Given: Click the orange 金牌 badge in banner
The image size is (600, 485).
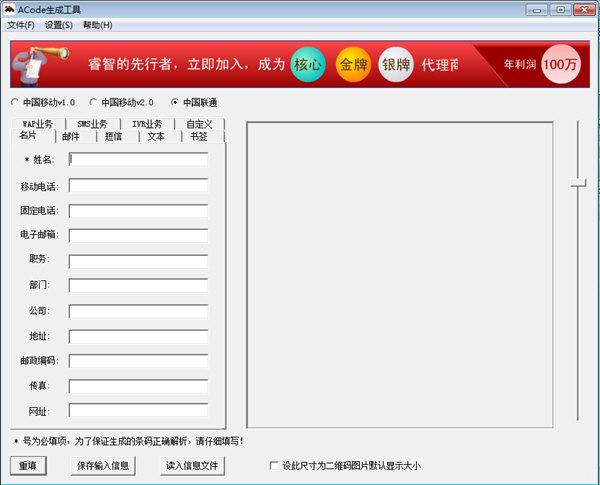Looking at the screenshot, I should pyautogui.click(x=353, y=65).
